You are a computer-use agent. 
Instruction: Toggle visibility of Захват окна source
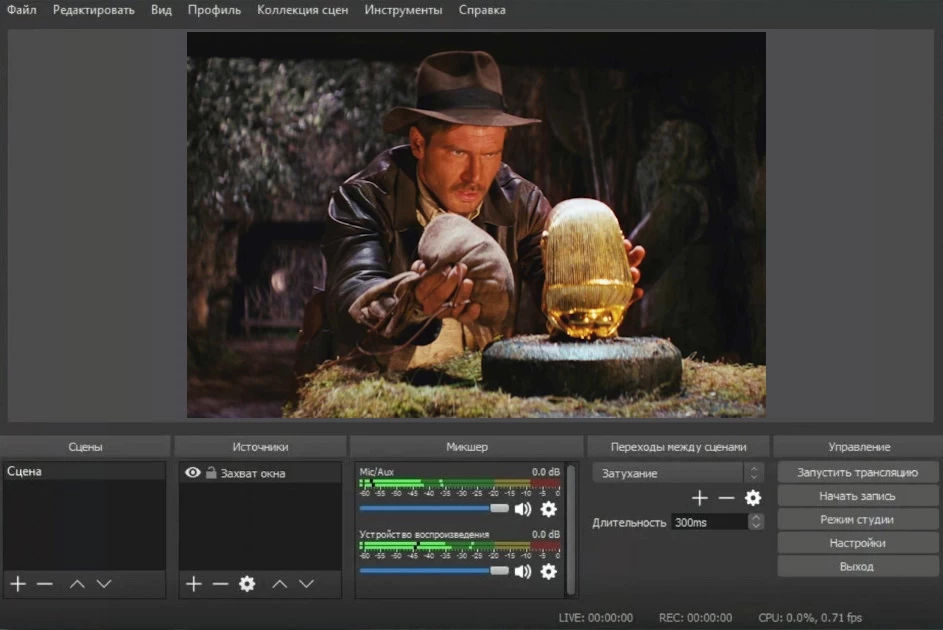192,472
